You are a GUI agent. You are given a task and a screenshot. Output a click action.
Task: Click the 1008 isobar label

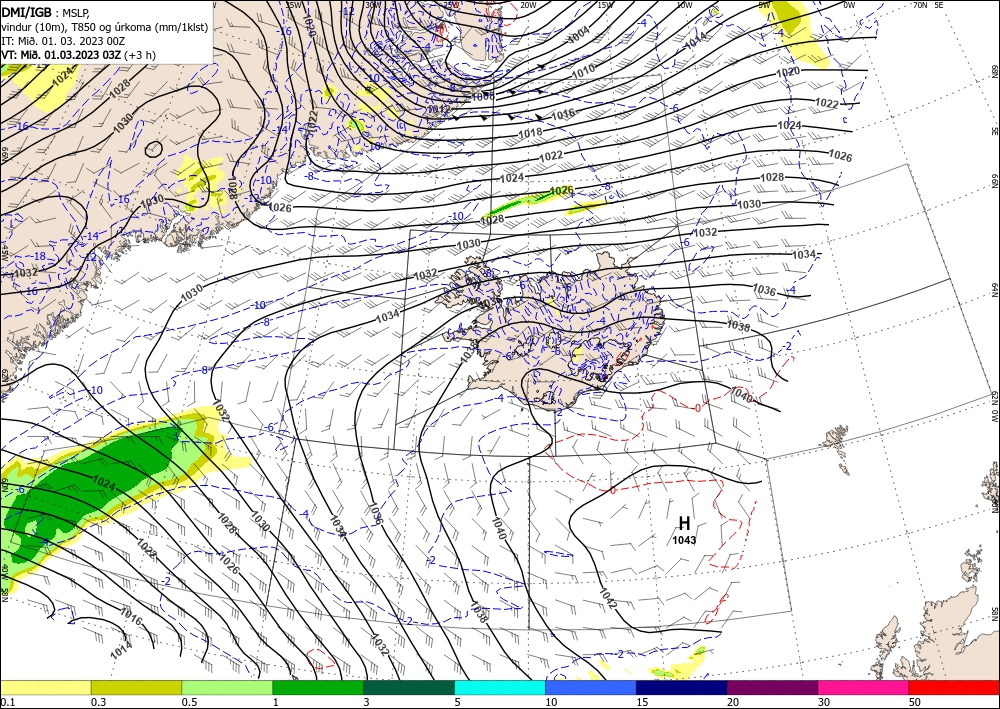point(482,97)
